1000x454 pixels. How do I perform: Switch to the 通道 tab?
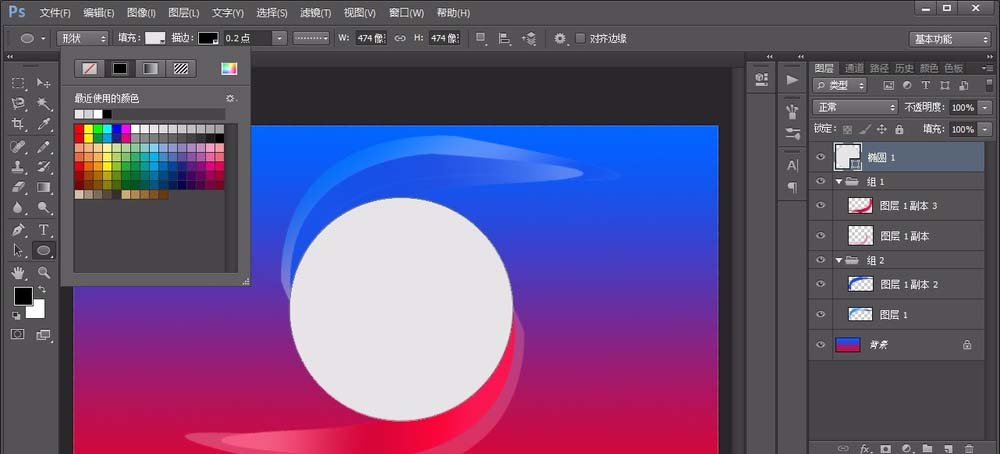pos(853,68)
